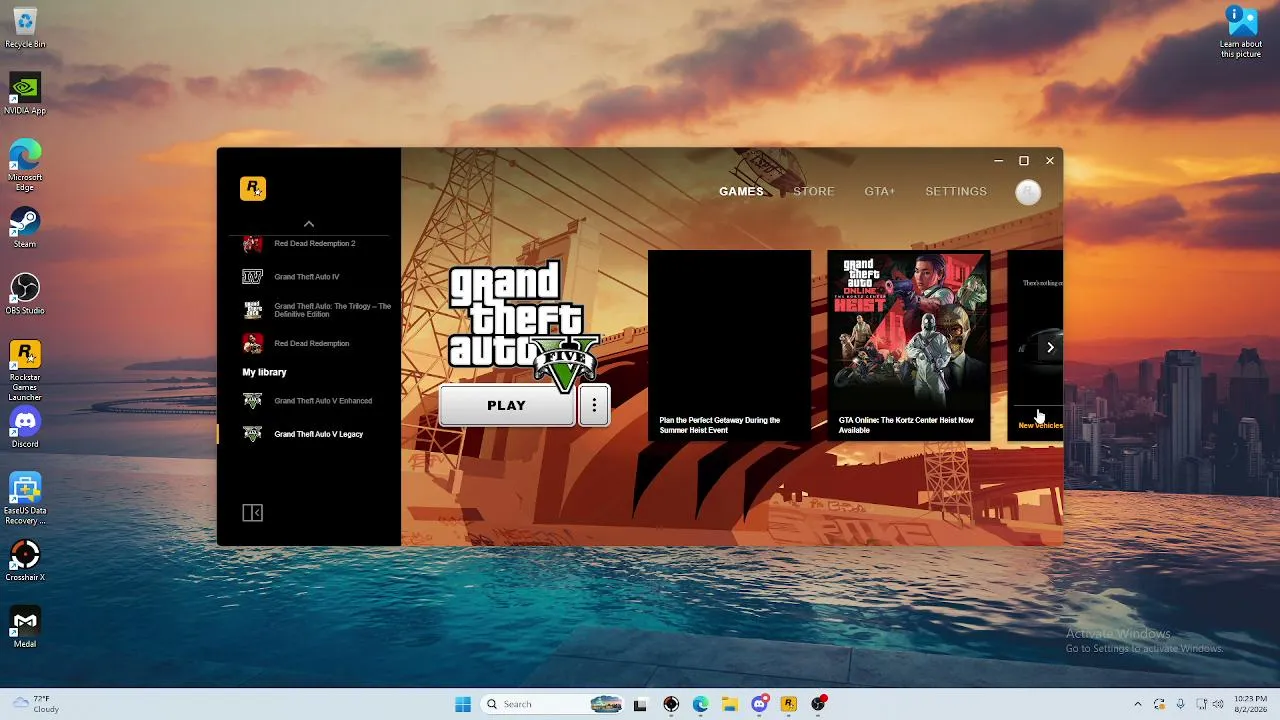Click the My library heading
This screenshot has width=1280, height=720.
click(x=264, y=372)
